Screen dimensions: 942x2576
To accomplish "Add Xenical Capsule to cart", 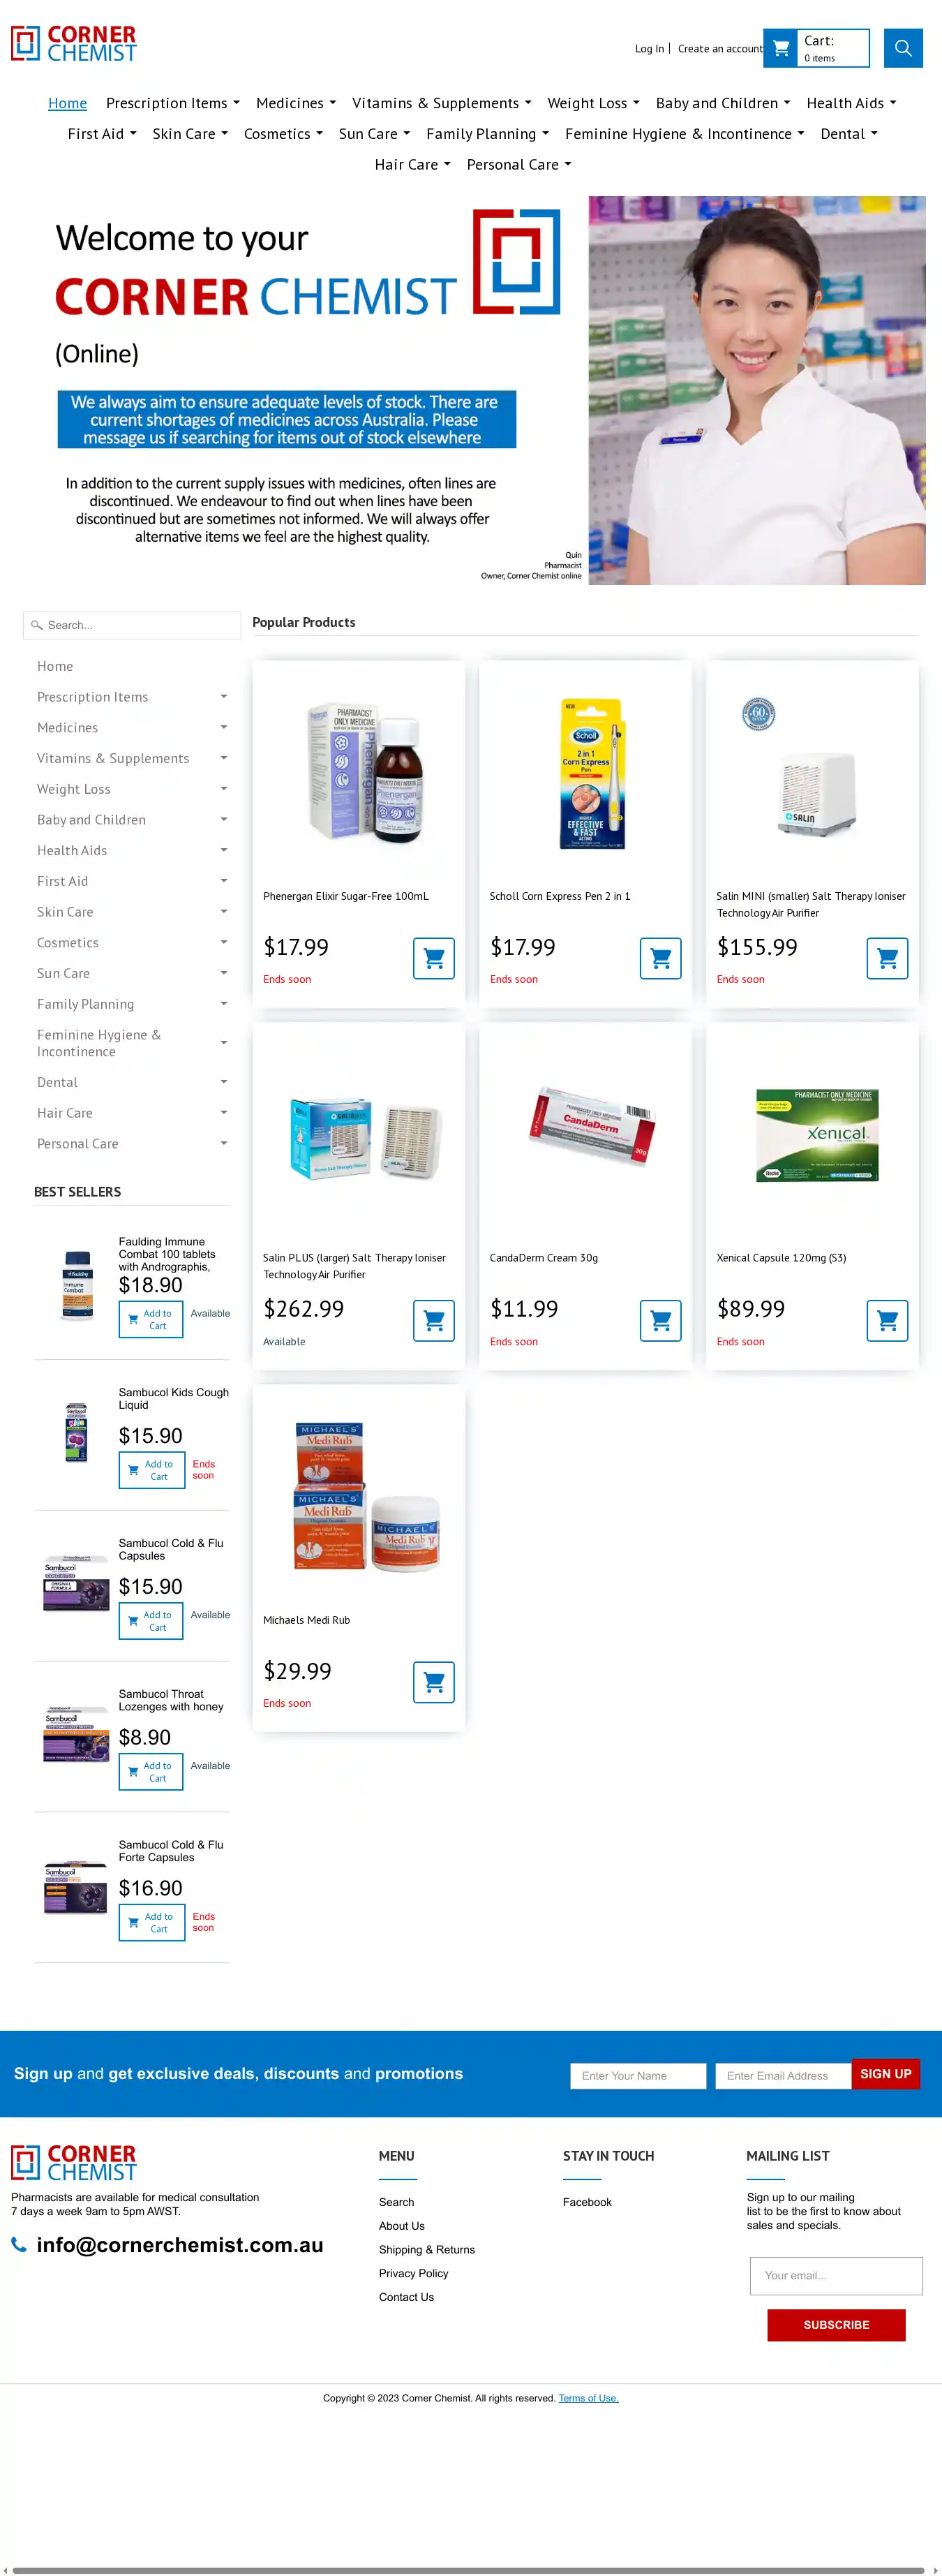I will (x=887, y=1320).
